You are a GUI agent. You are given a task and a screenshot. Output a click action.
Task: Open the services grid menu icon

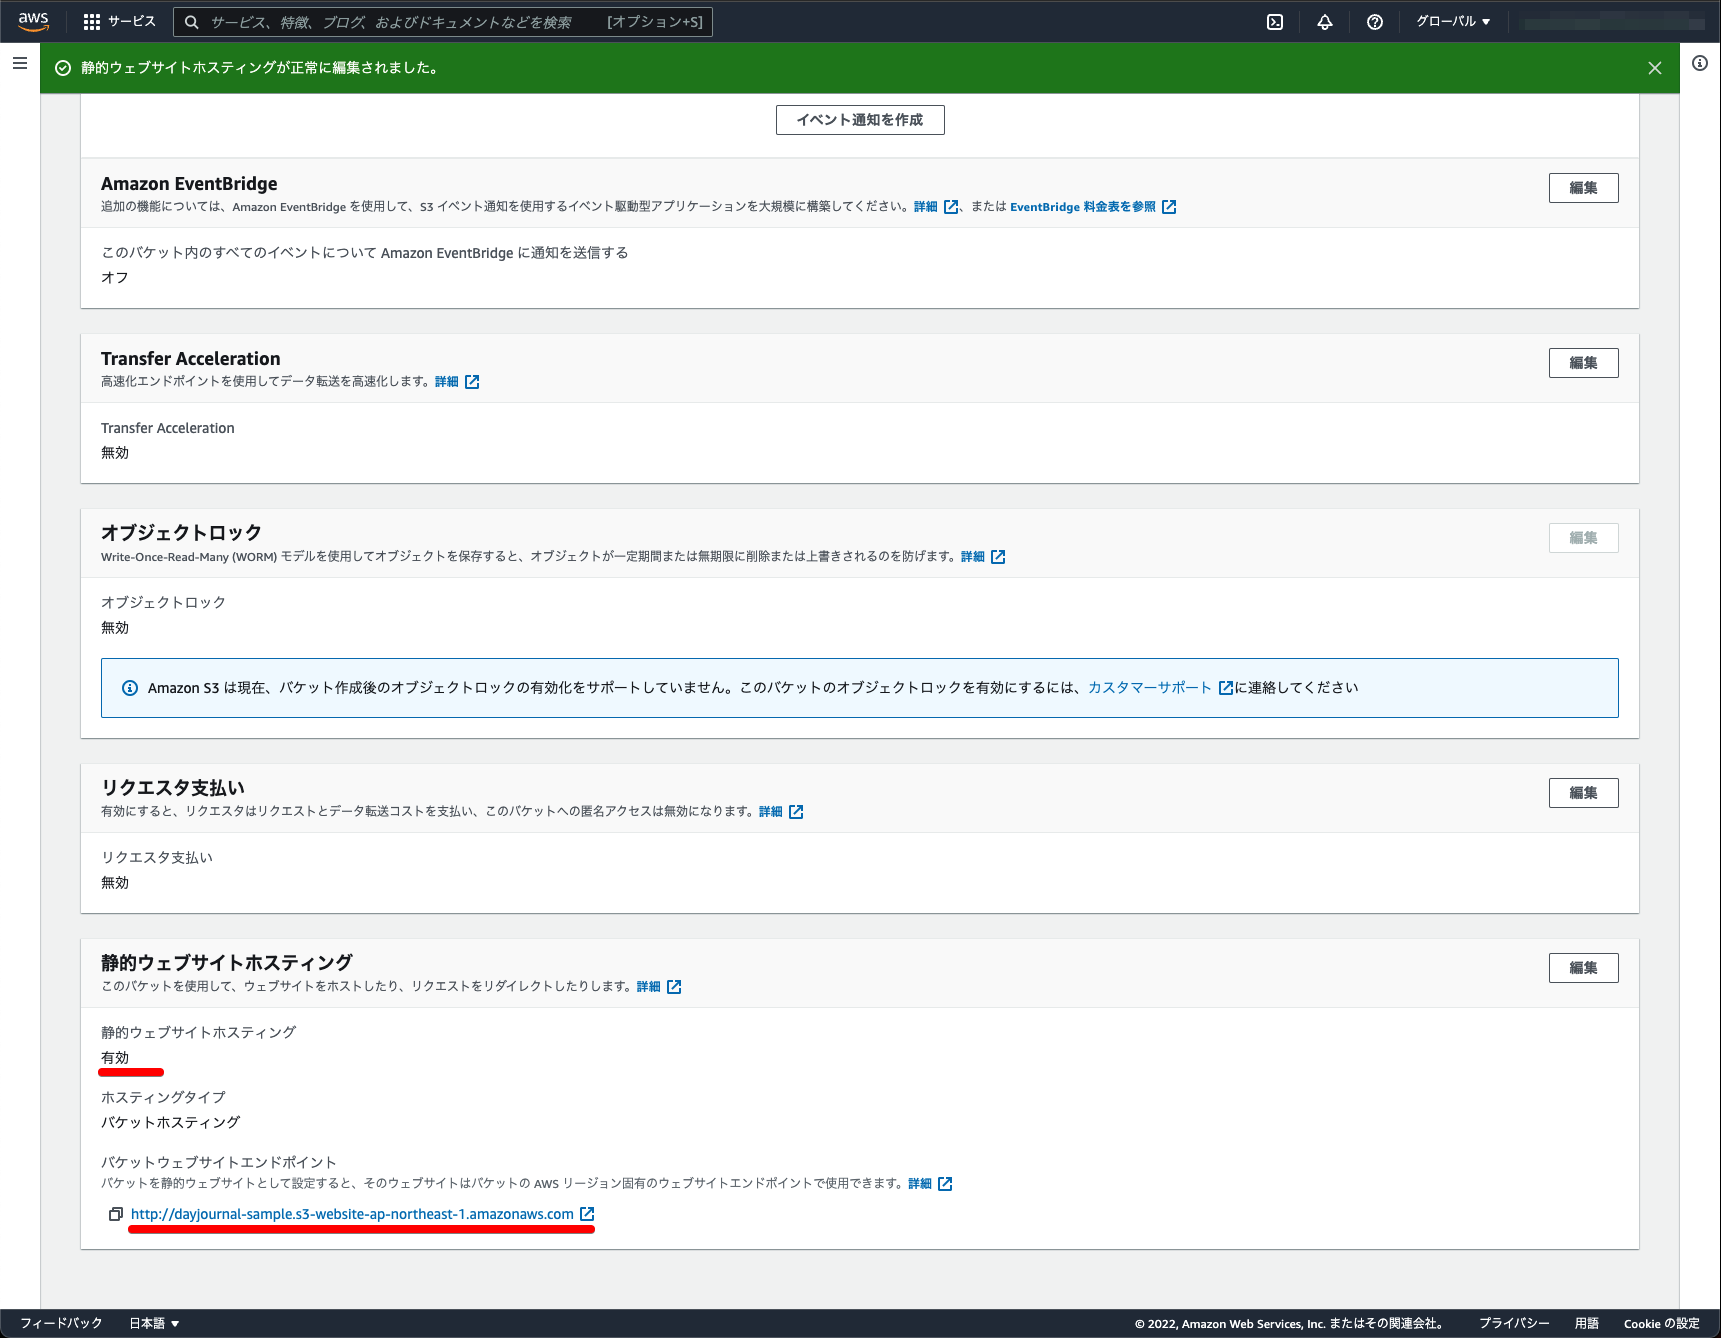pos(92,22)
